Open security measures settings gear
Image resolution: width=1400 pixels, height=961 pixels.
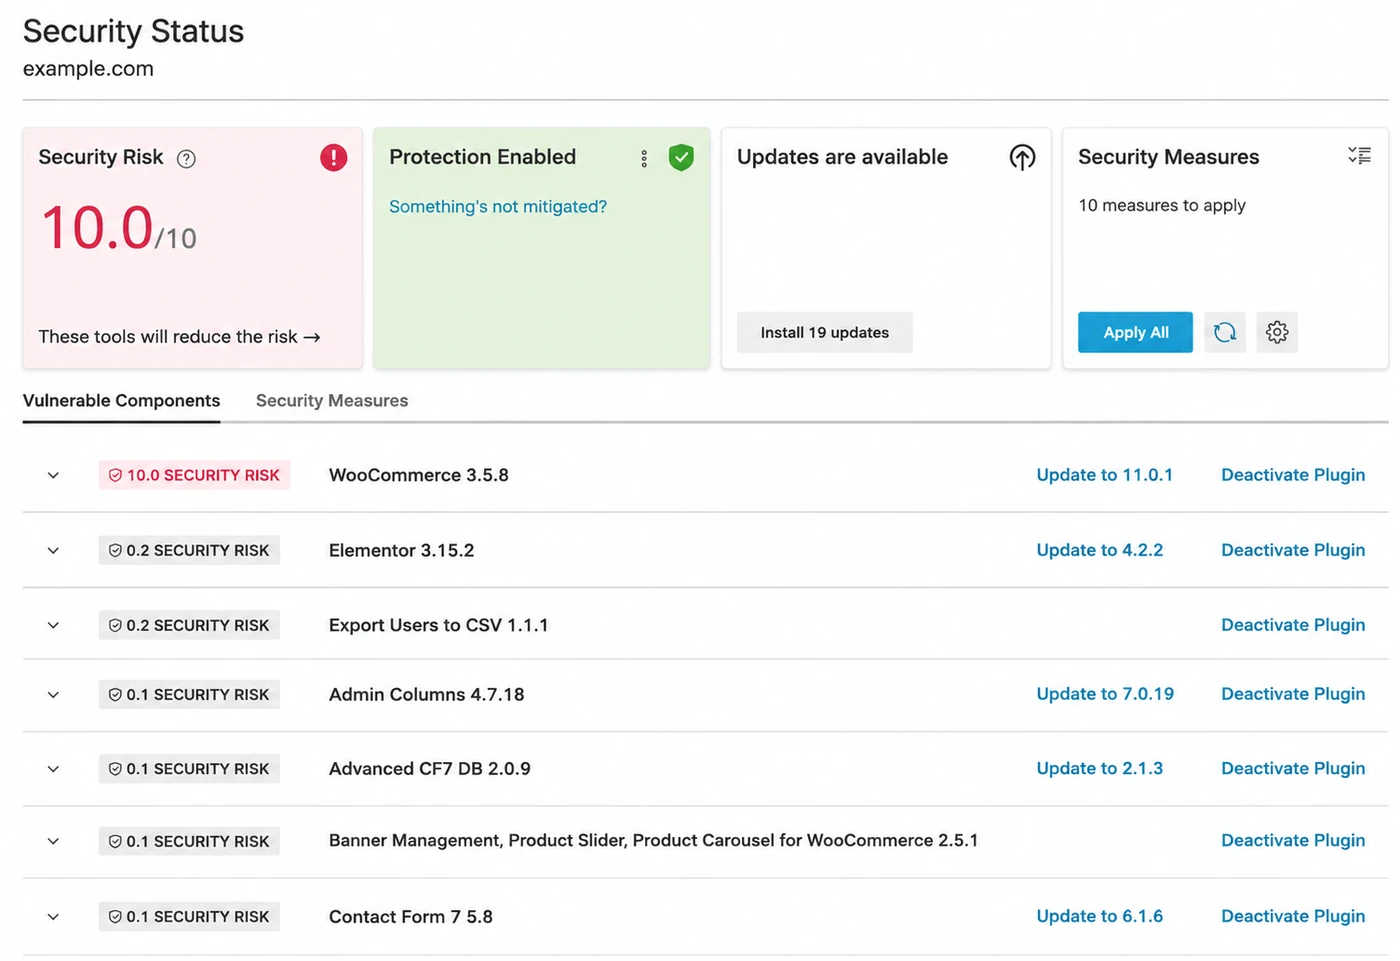[1277, 332]
